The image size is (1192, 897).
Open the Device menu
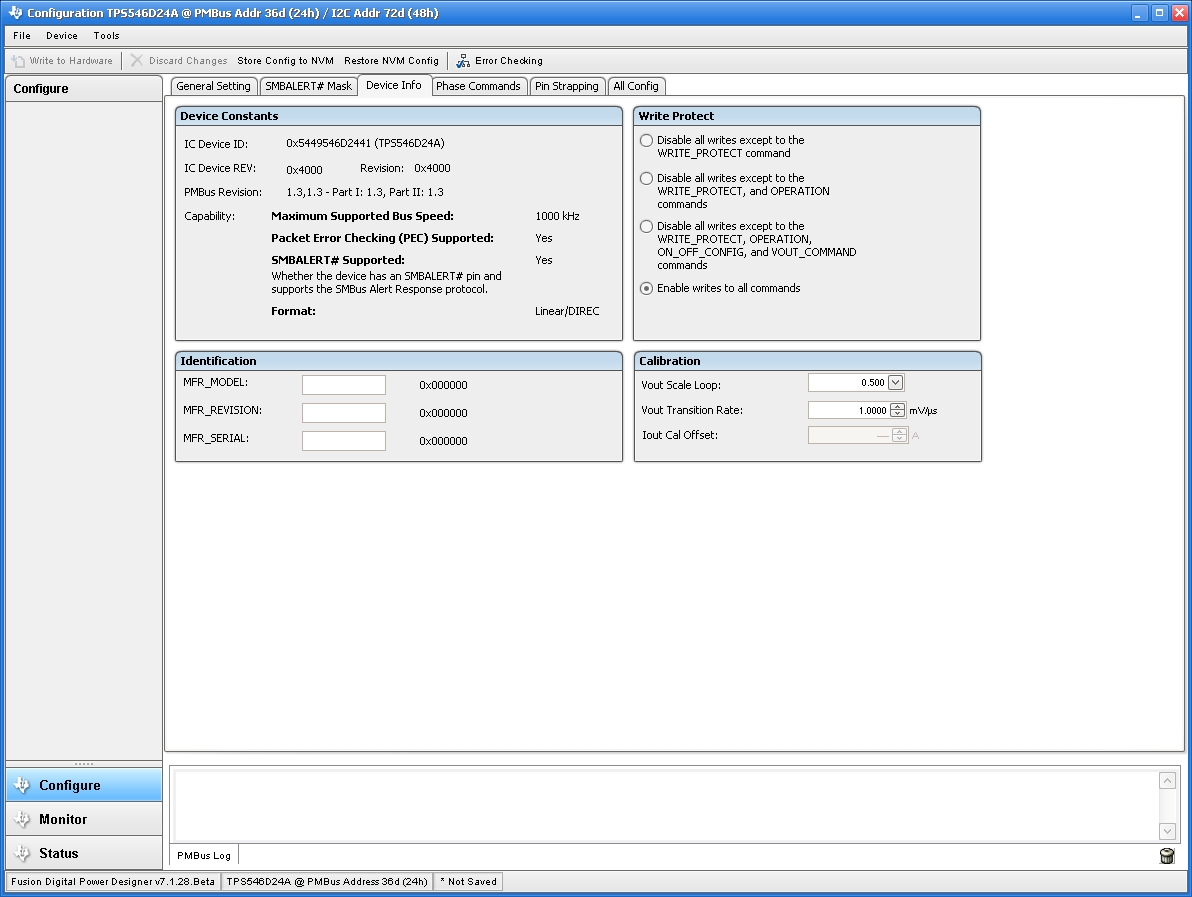[61, 35]
